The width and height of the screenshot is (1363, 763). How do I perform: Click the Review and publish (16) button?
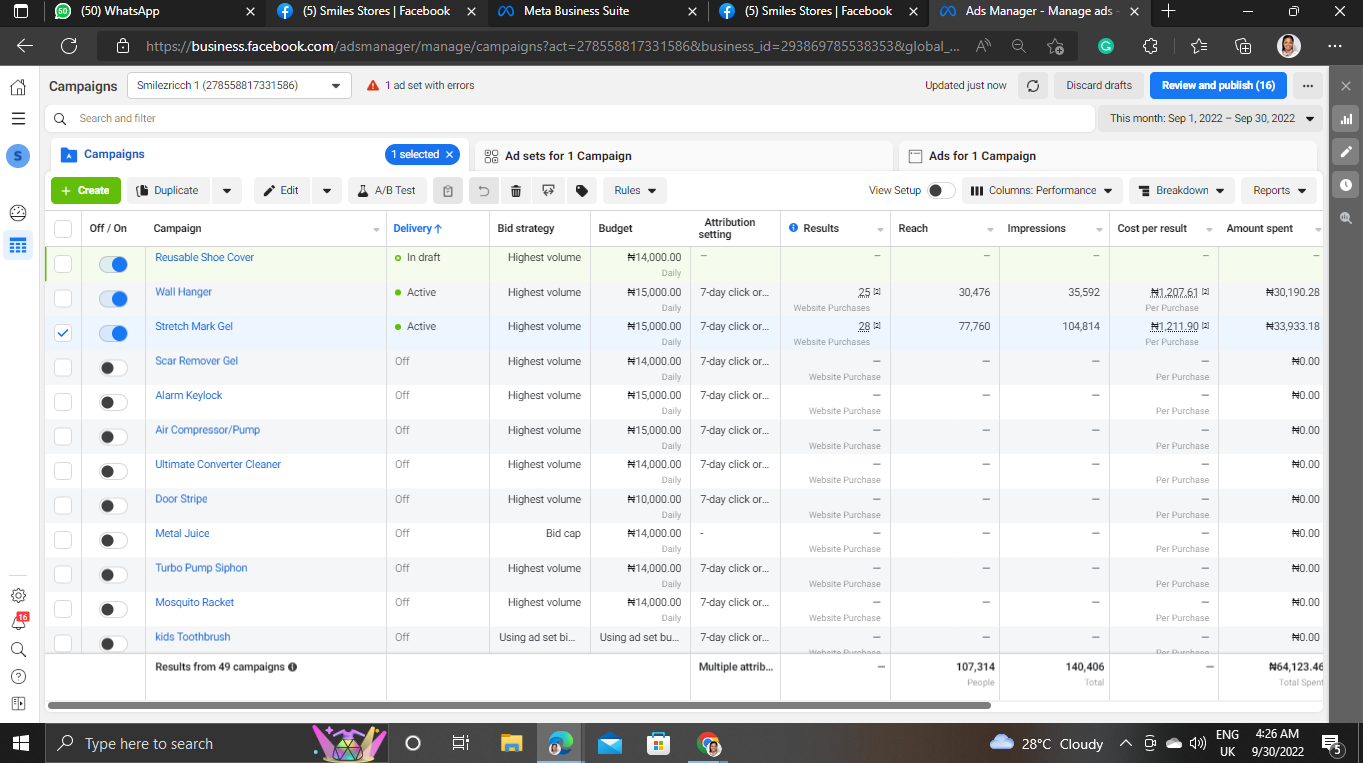[1217, 86]
